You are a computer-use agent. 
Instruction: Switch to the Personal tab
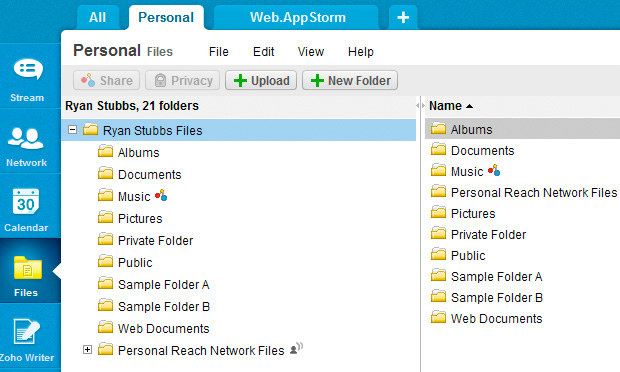[x=166, y=17]
